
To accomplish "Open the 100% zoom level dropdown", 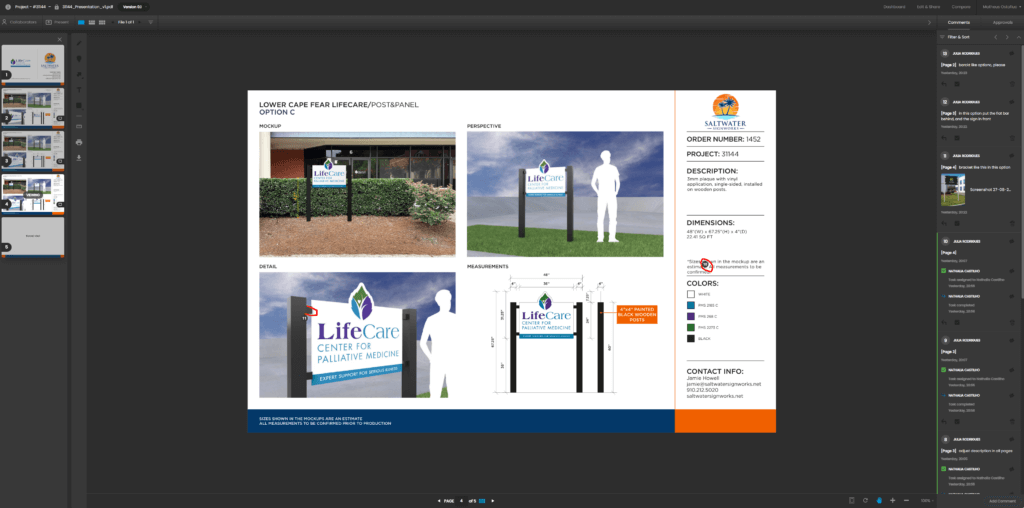I will [x=926, y=501].
